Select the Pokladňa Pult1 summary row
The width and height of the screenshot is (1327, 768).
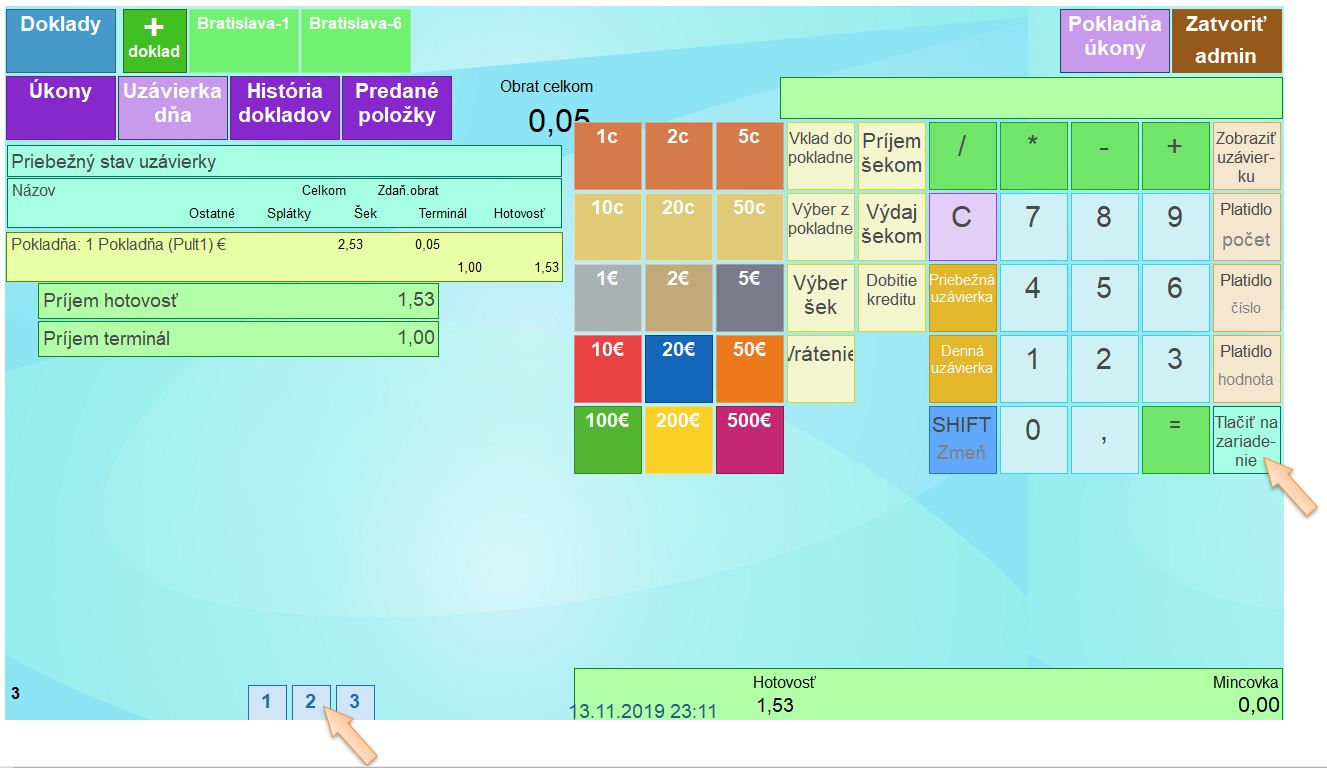tap(284, 256)
